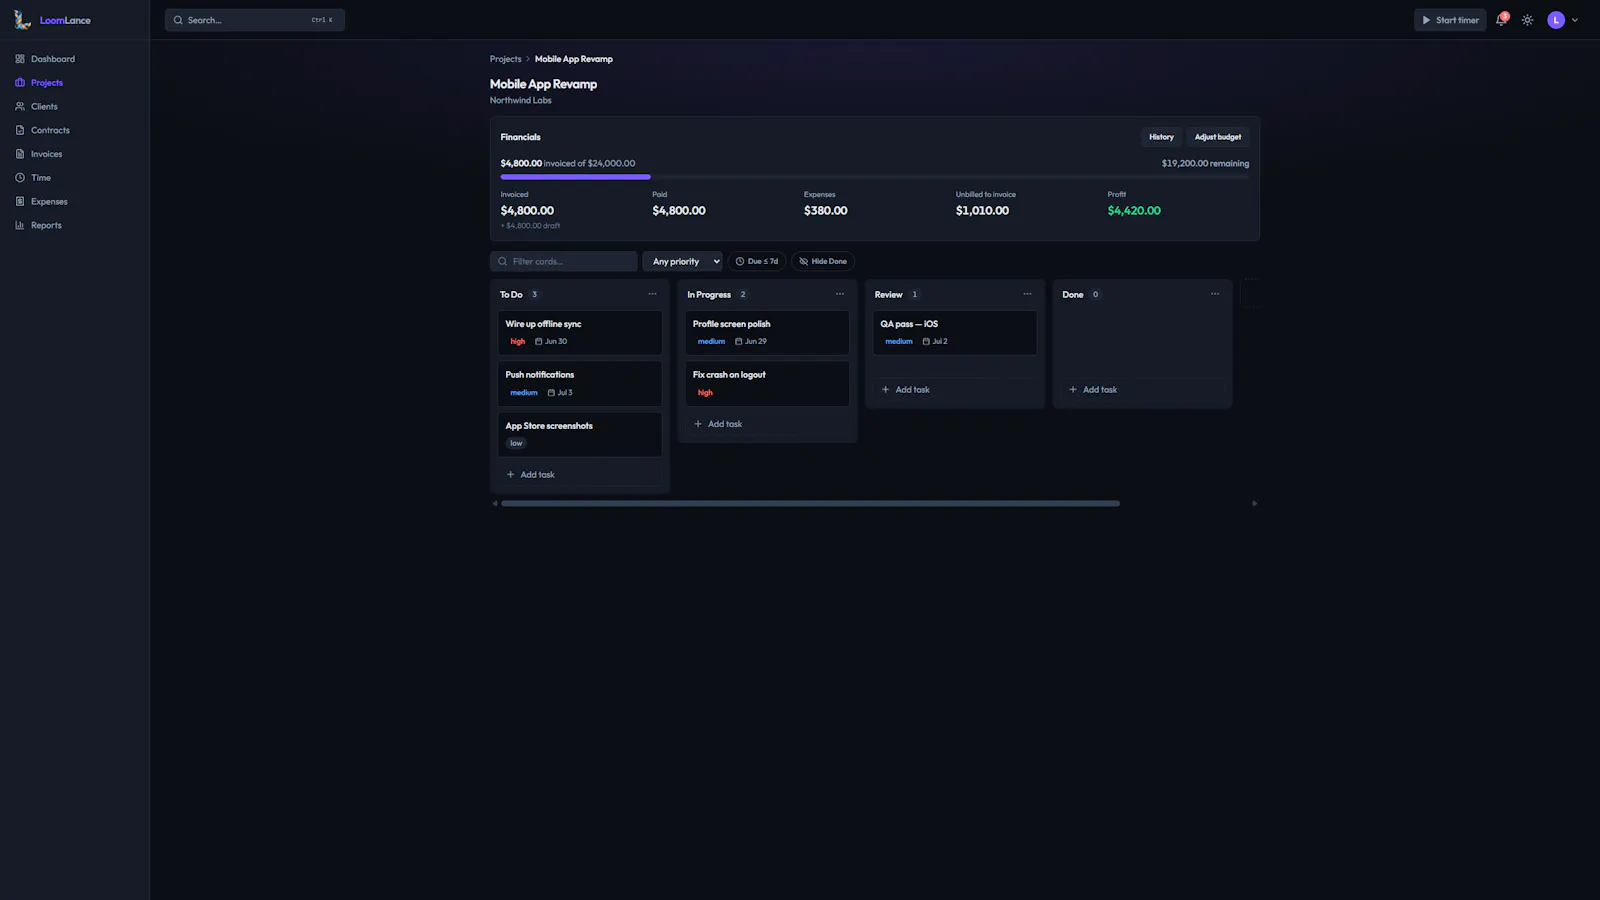This screenshot has width=1600, height=900.
Task: Click the Expenses sidebar icon
Action: [20, 201]
